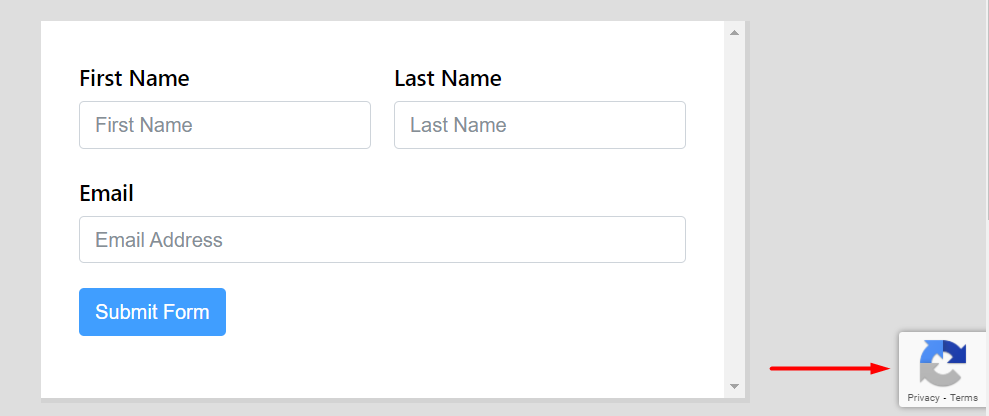Click the "Last Name" bold label
This screenshot has width=989, height=416.
pyautogui.click(x=448, y=78)
